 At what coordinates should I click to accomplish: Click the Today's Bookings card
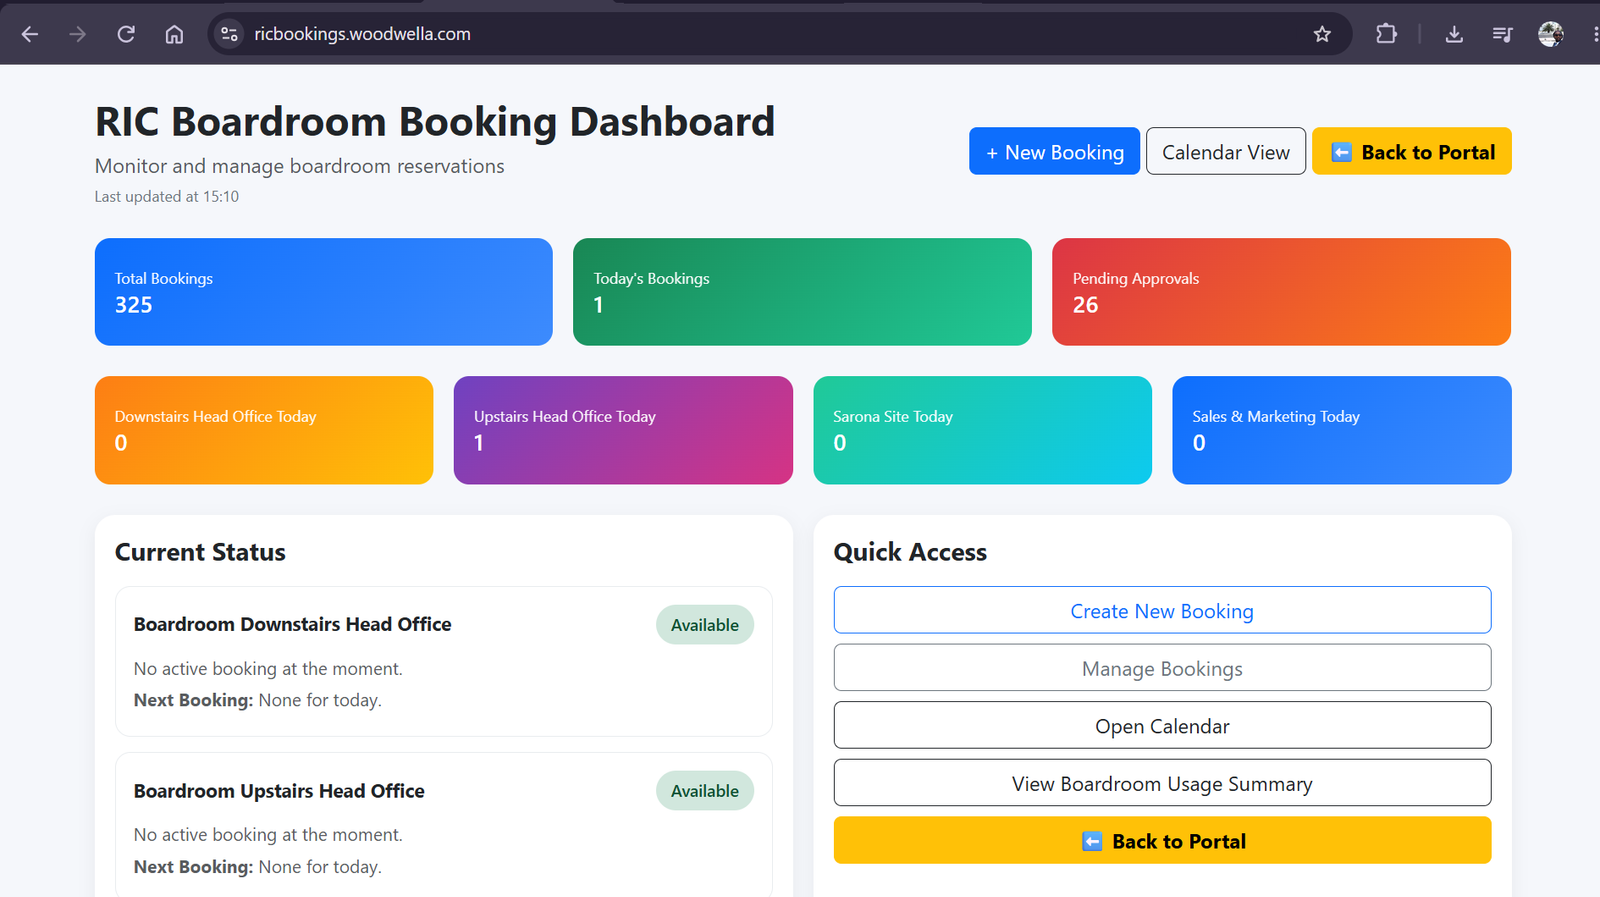802,292
